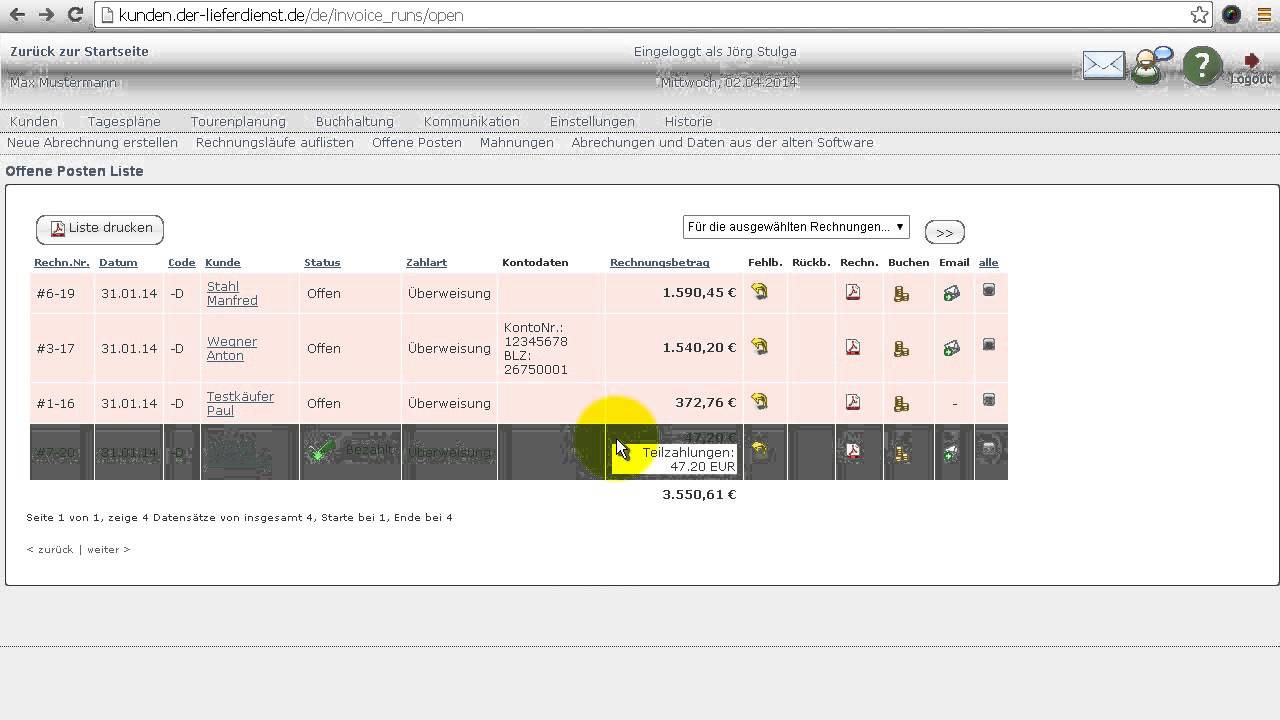The height and width of the screenshot is (720, 1280).
Task: Book payment coins icon for Testkäufer Paul
Action: coord(901,404)
